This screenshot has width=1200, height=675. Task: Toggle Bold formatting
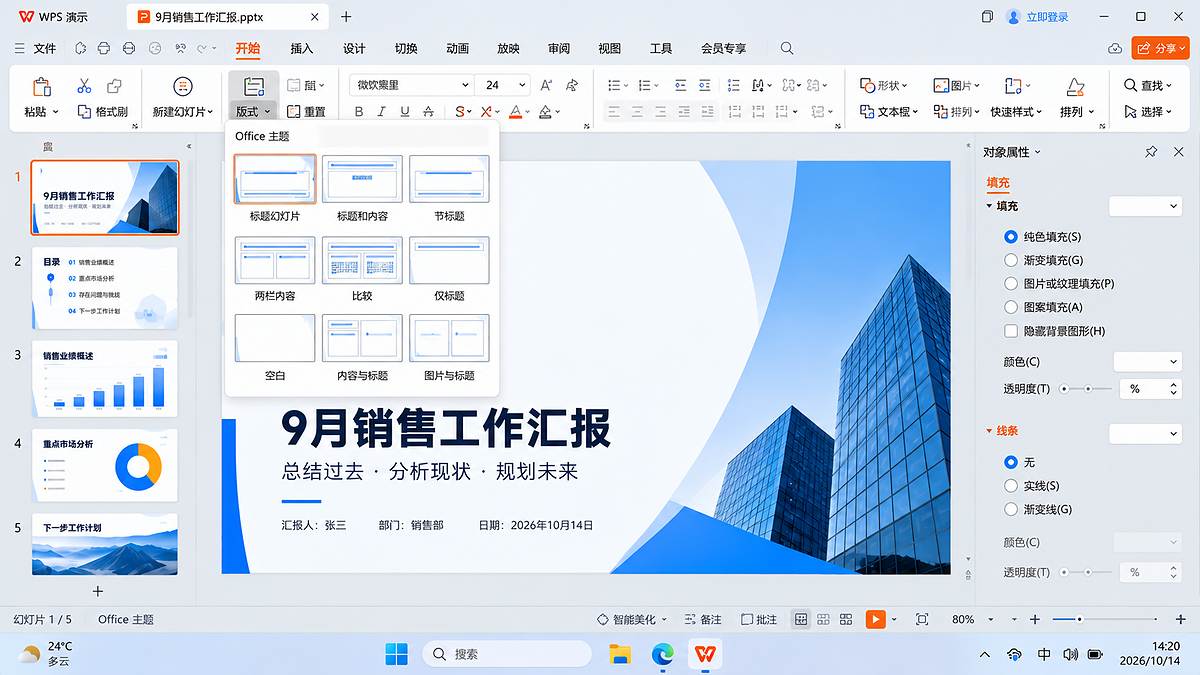pyautogui.click(x=360, y=112)
